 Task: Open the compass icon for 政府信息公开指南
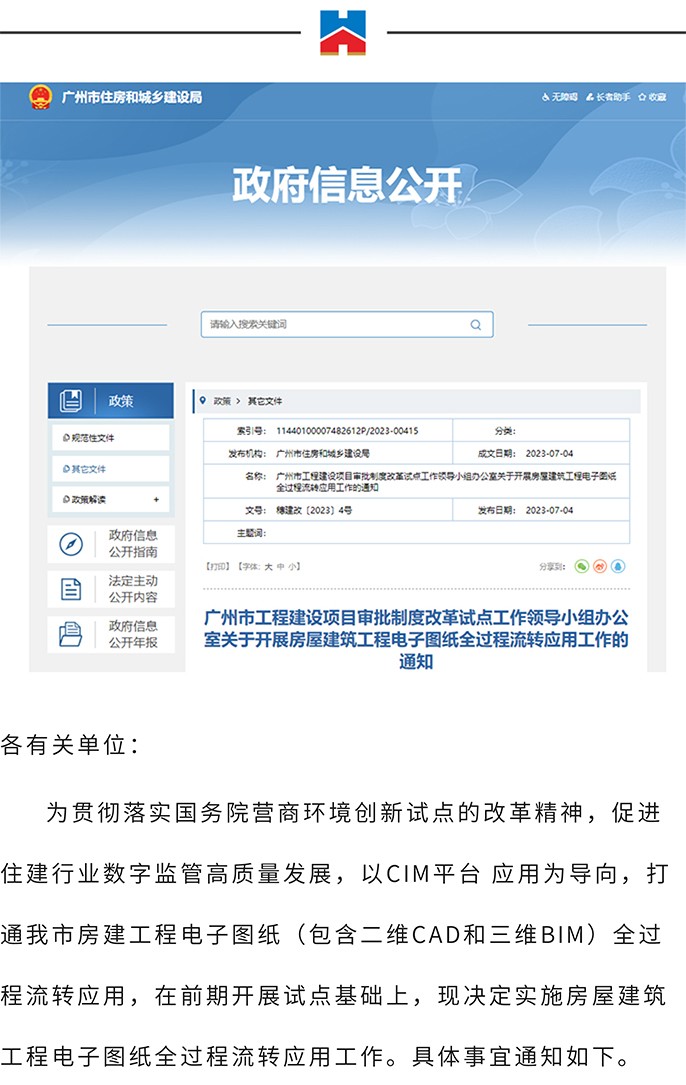point(71,544)
